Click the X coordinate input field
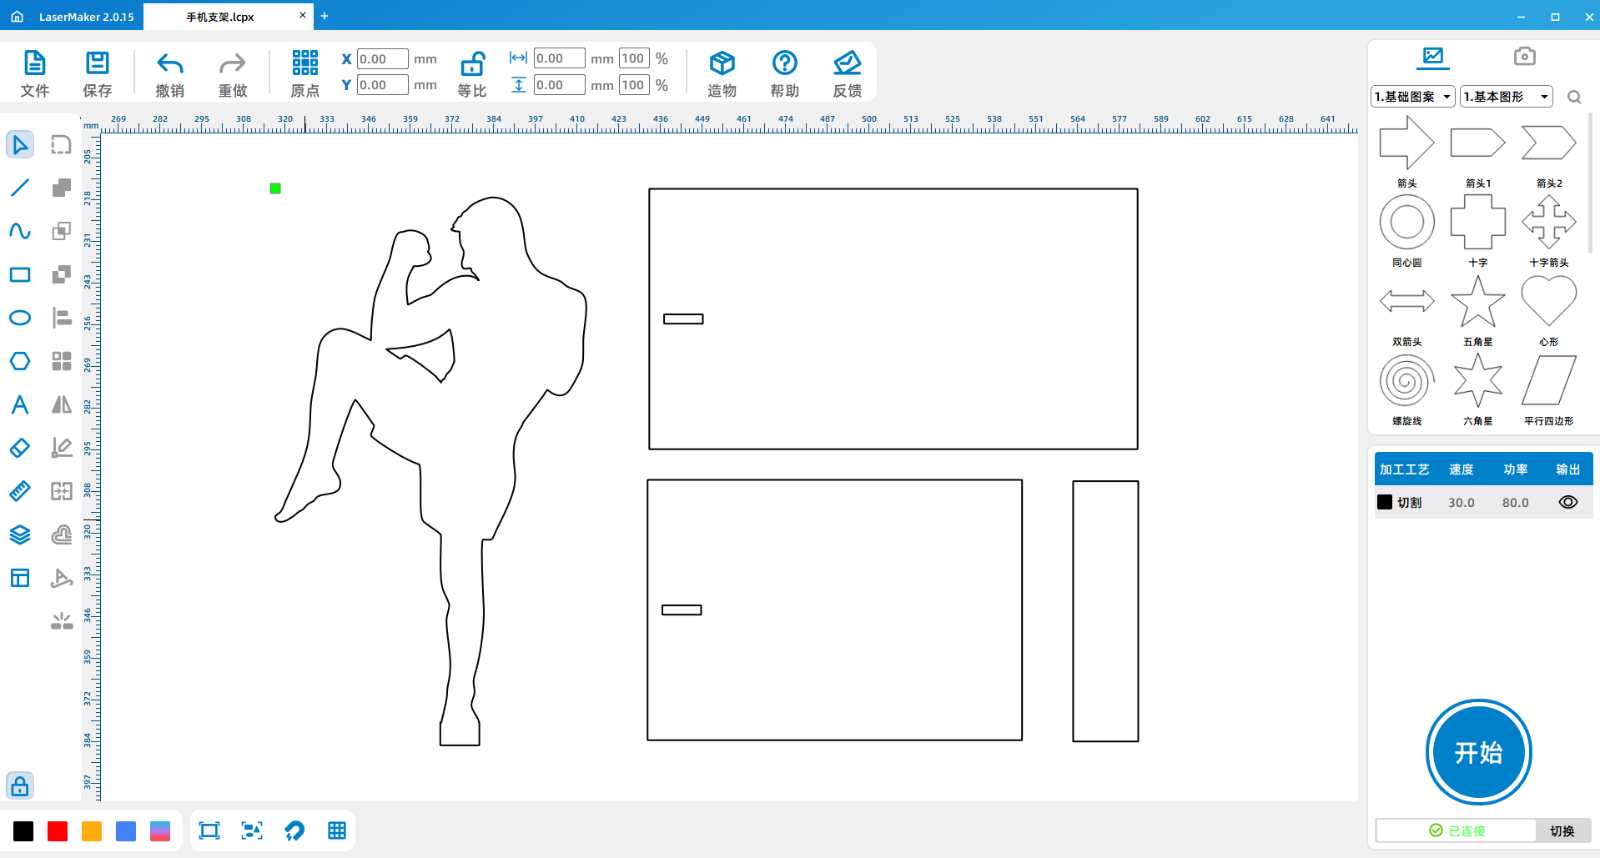1600x858 pixels. coord(382,59)
